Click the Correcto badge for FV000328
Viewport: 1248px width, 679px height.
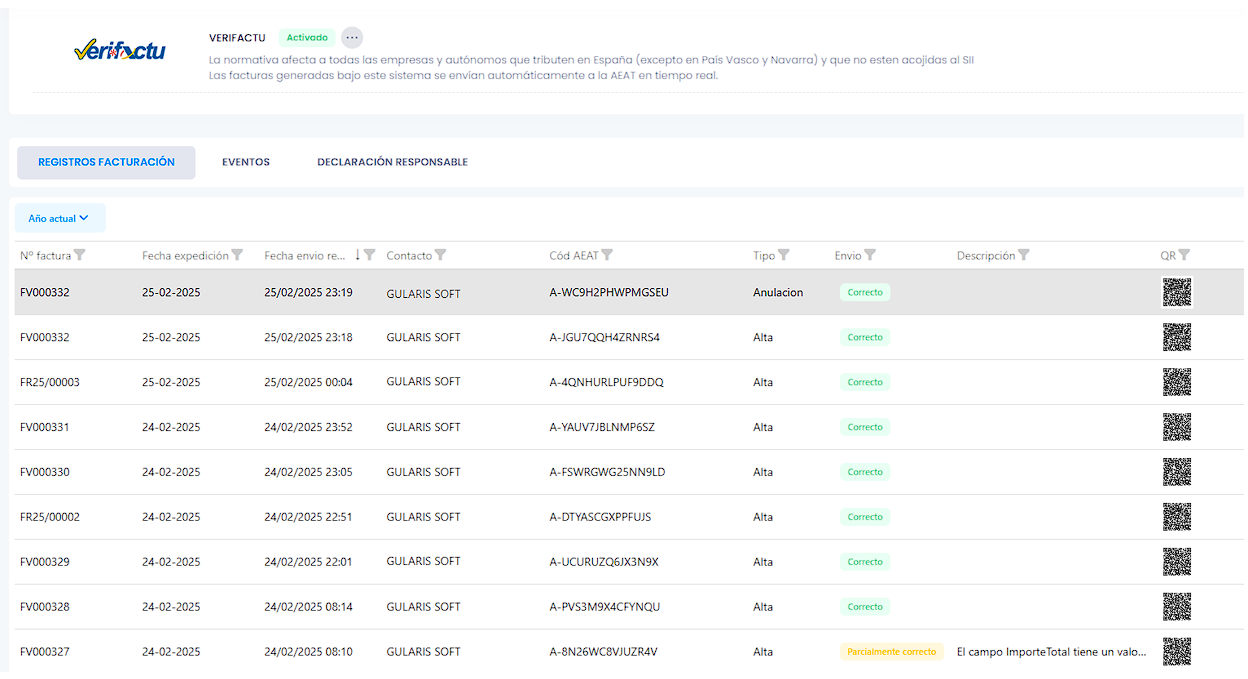tap(865, 607)
